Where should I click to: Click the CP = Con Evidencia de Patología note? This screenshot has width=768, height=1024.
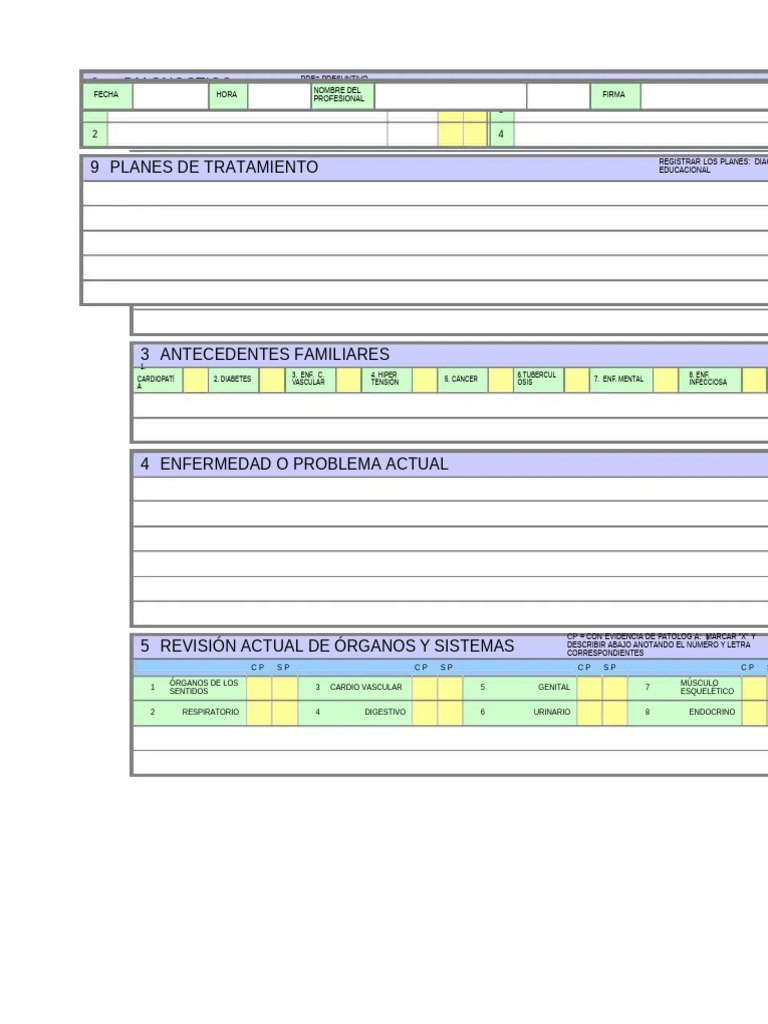click(x=661, y=645)
